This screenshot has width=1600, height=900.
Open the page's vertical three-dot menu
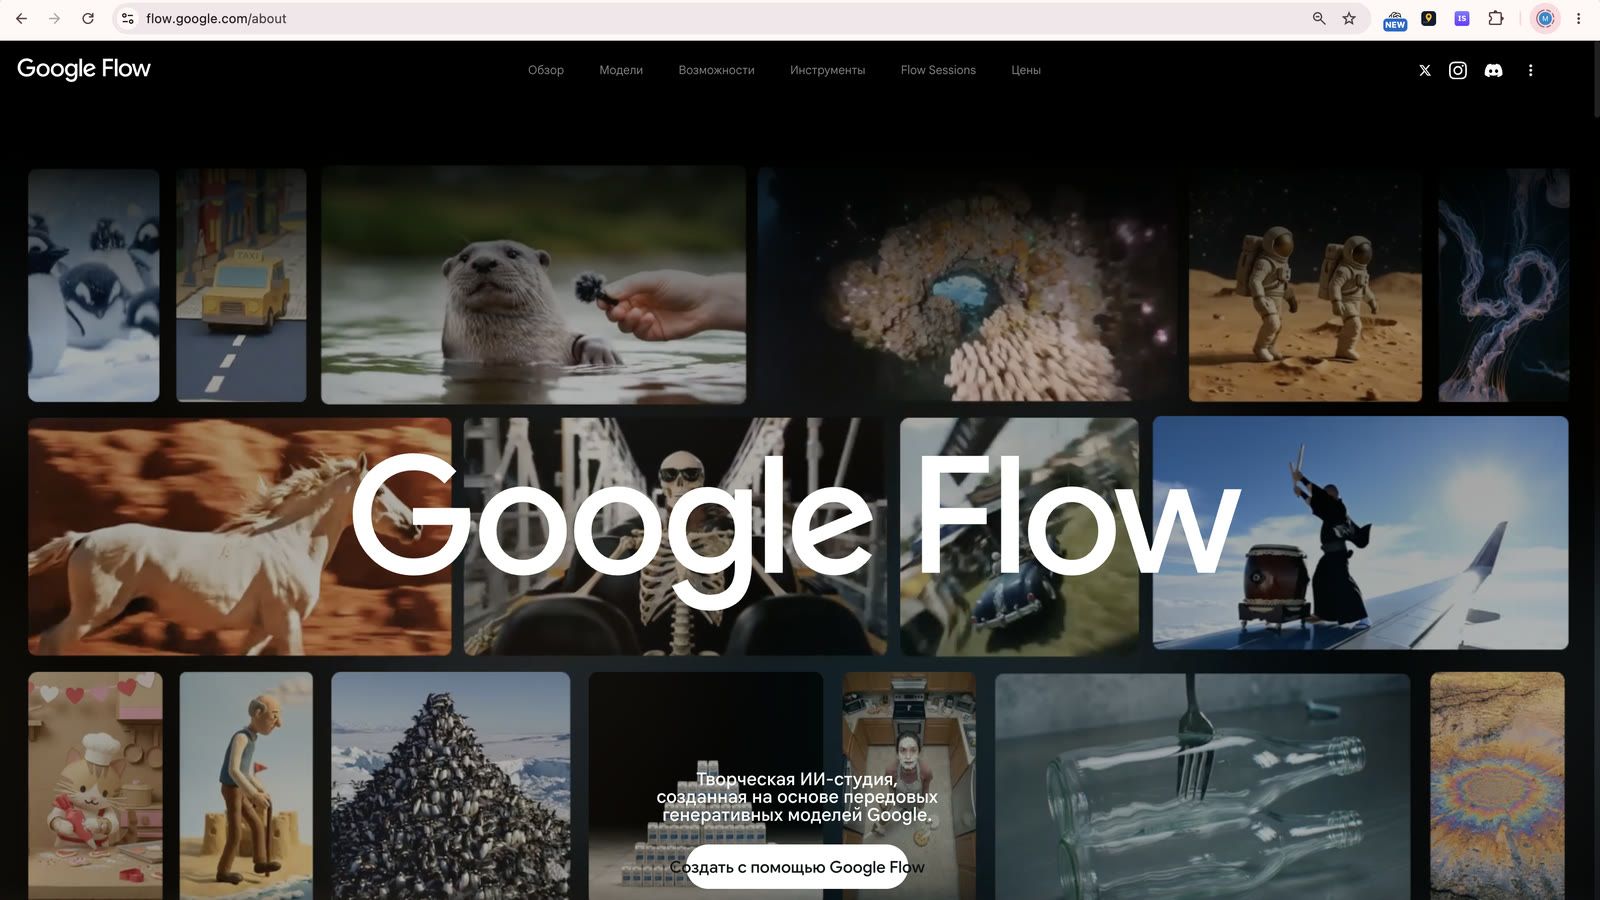[x=1530, y=70]
